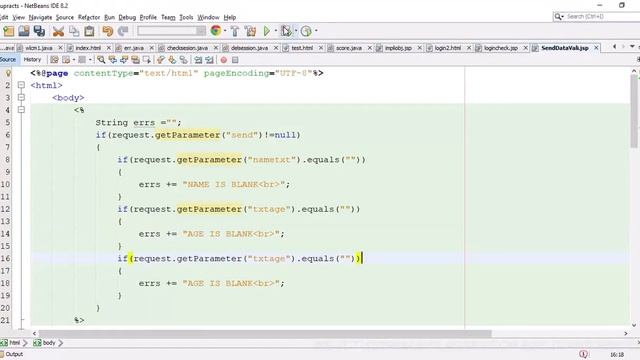
Task: Open the Run Project dropdown arrow
Action: (x=276, y=31)
